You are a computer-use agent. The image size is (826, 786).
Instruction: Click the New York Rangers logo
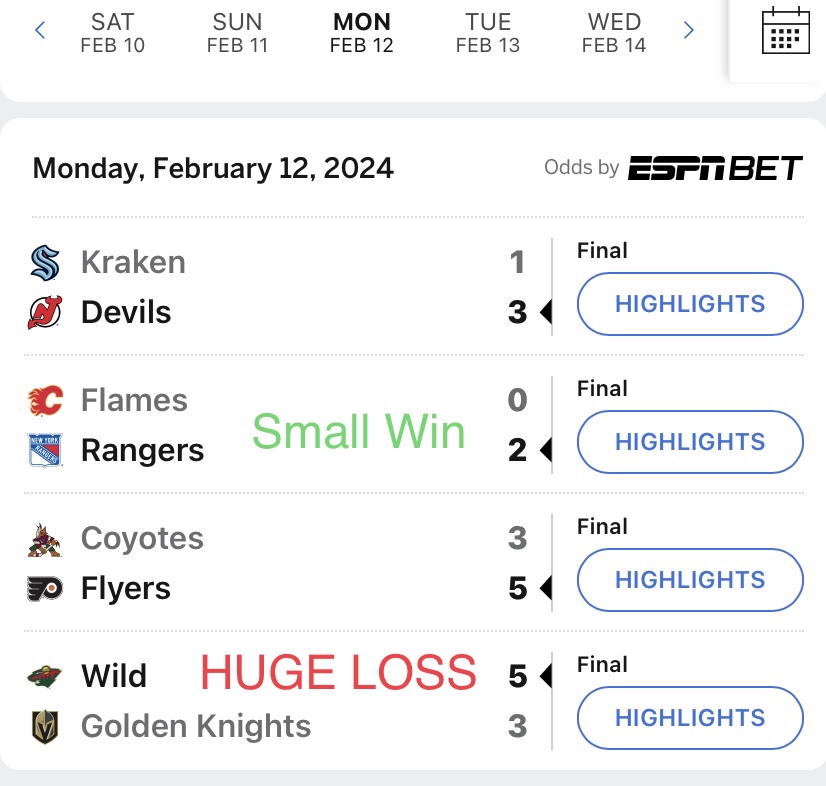(x=45, y=450)
